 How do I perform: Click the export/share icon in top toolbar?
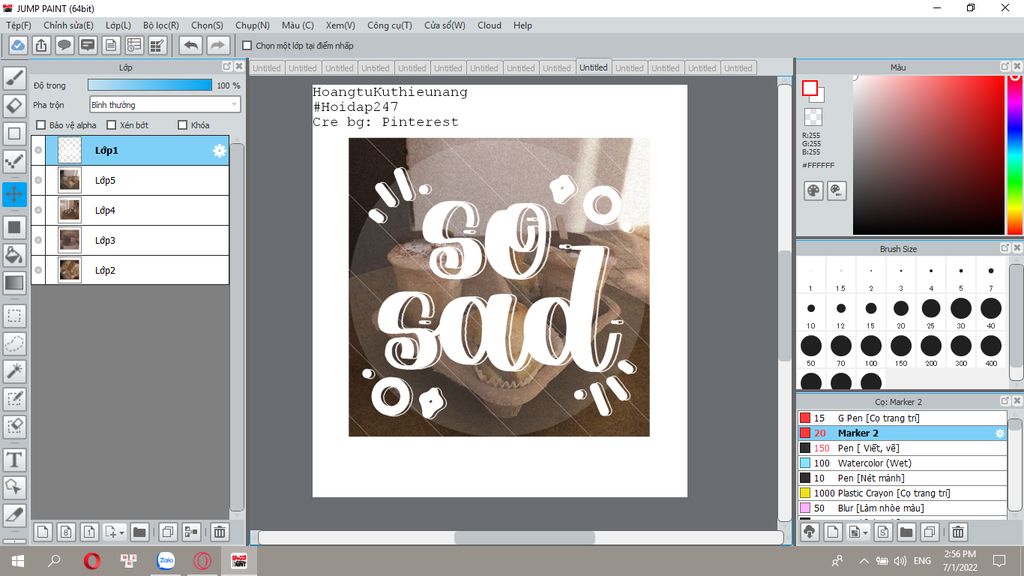(x=41, y=45)
